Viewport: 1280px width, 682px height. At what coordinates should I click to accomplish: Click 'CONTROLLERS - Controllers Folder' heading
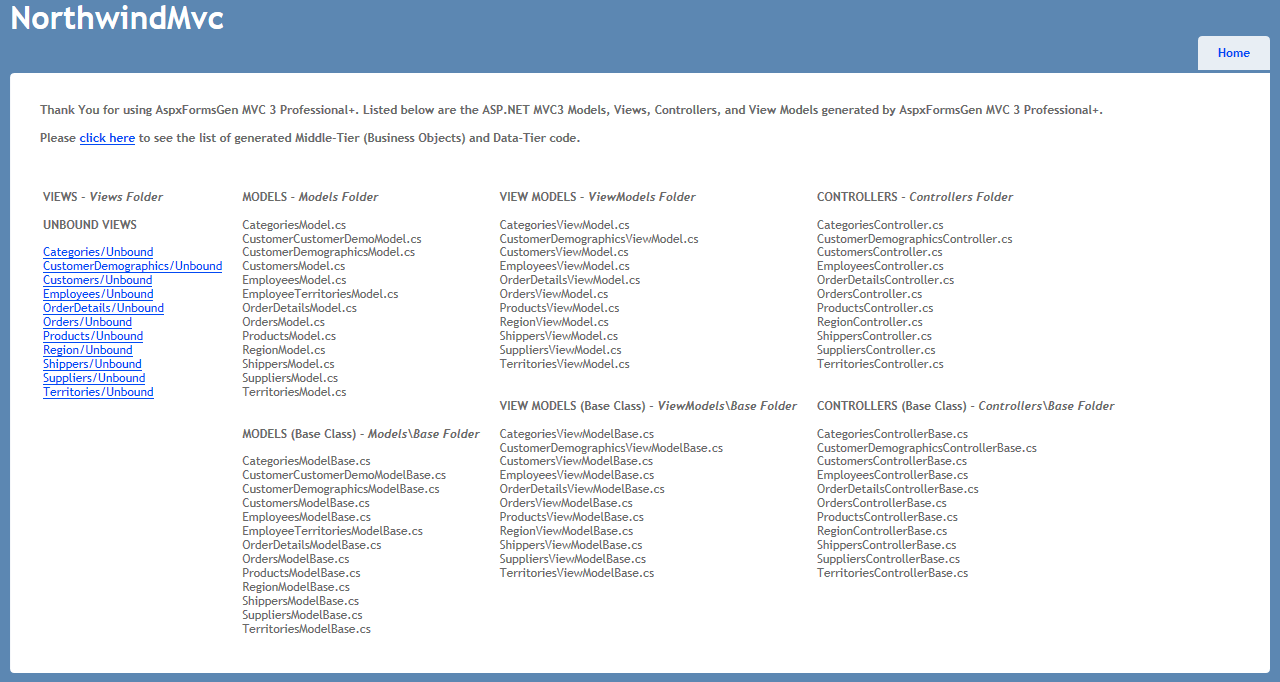coord(915,197)
